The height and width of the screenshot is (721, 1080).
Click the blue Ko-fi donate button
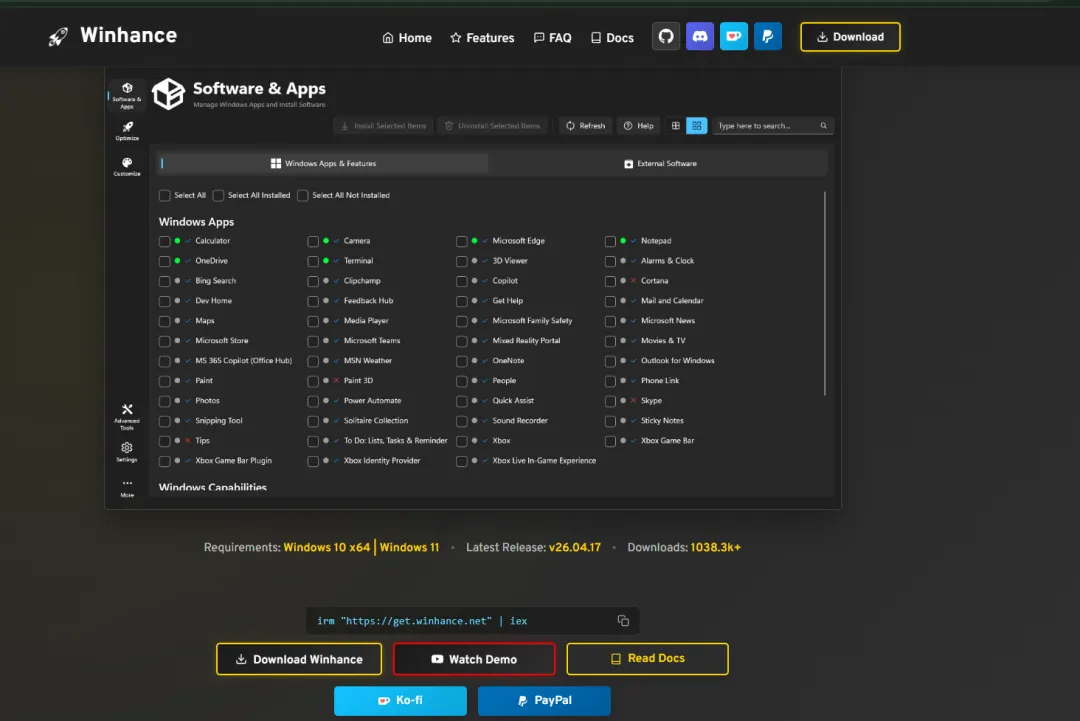tap(400, 700)
